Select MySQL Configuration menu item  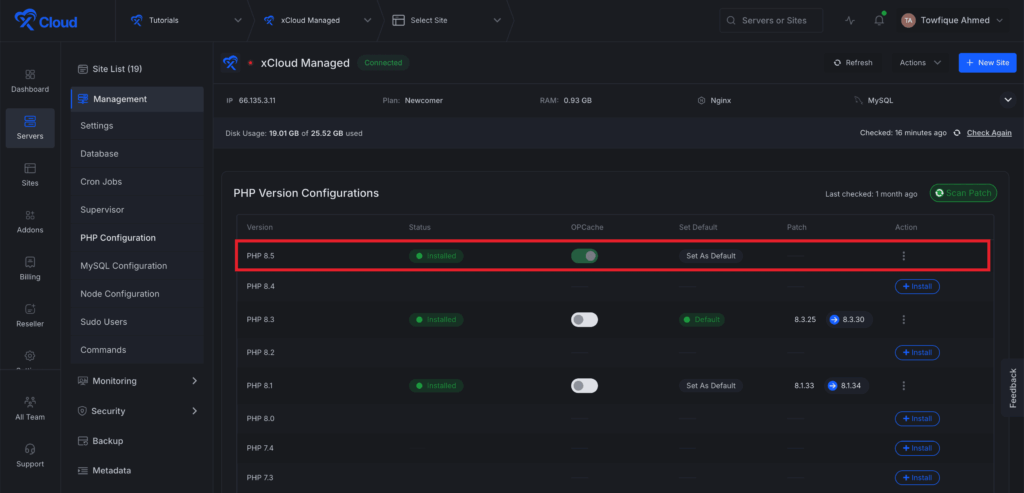pos(123,266)
